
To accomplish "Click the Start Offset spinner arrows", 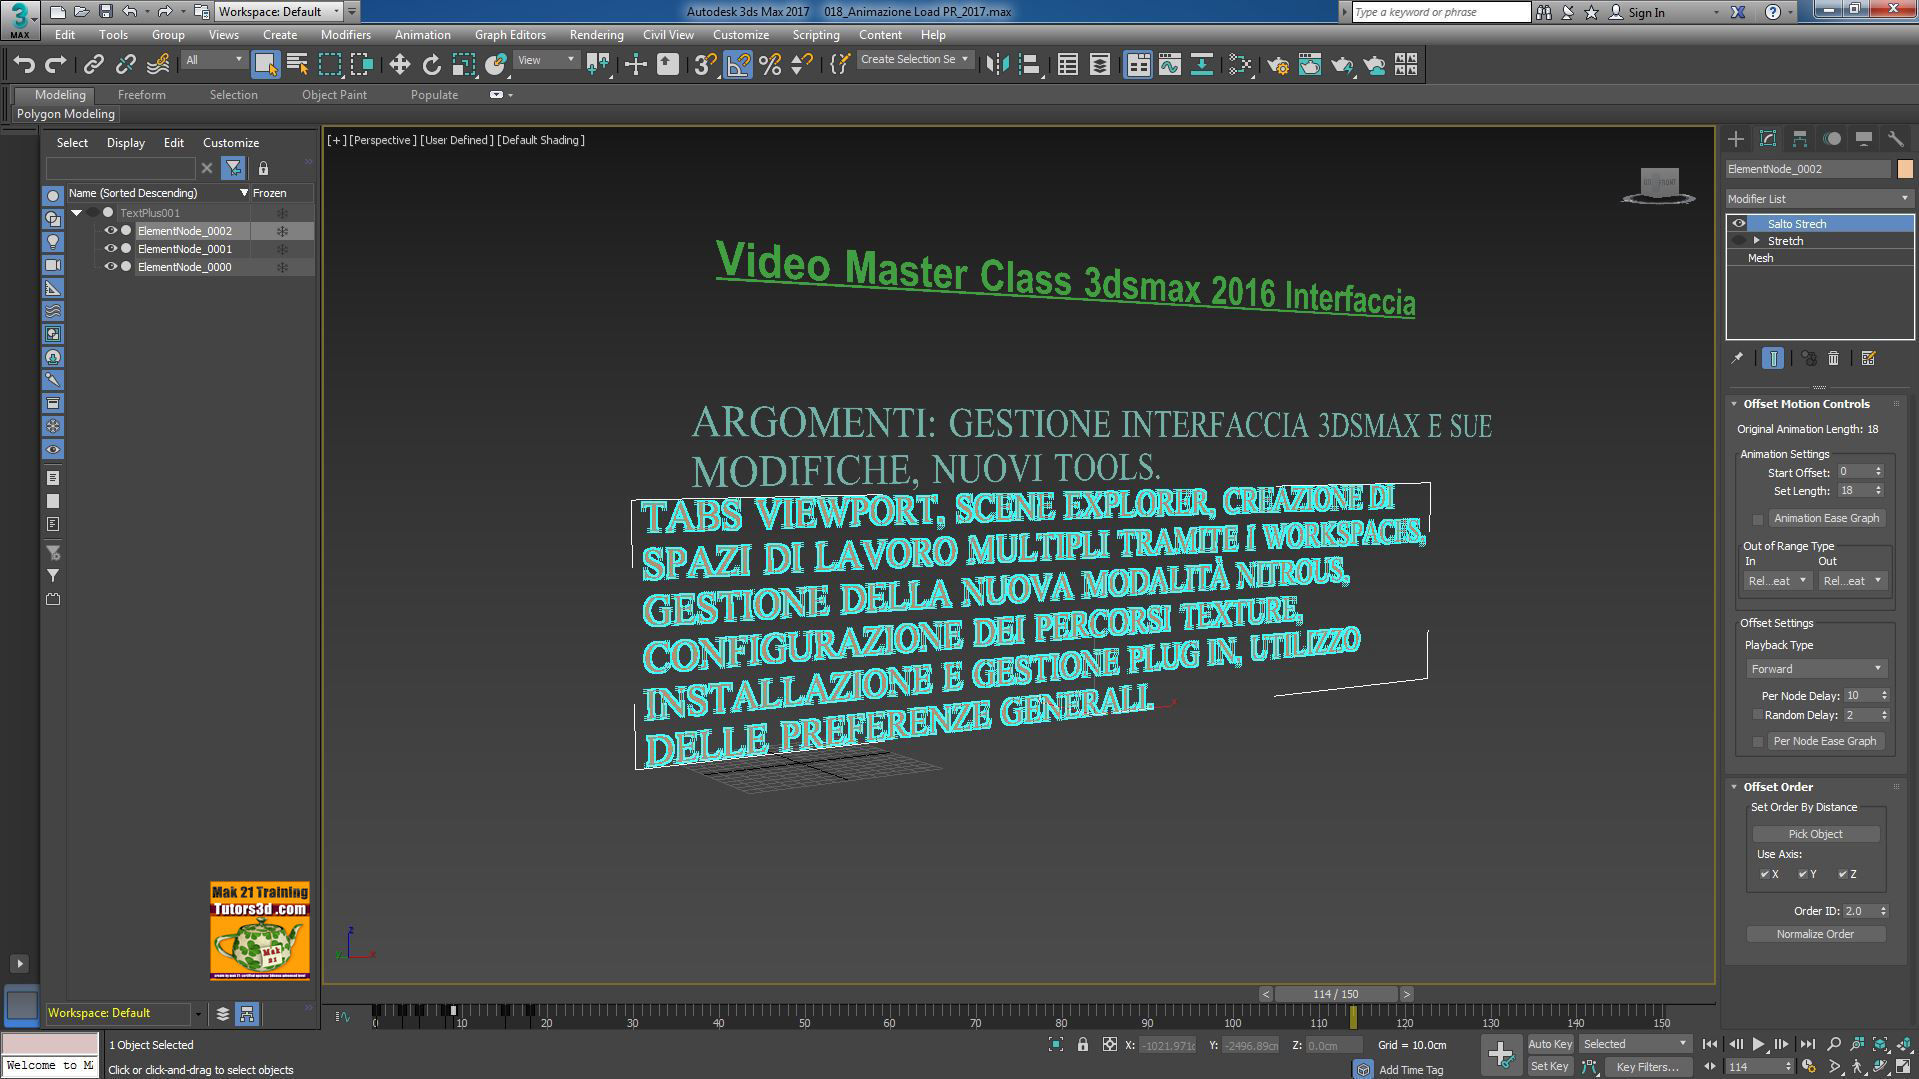I will pos(1878,472).
